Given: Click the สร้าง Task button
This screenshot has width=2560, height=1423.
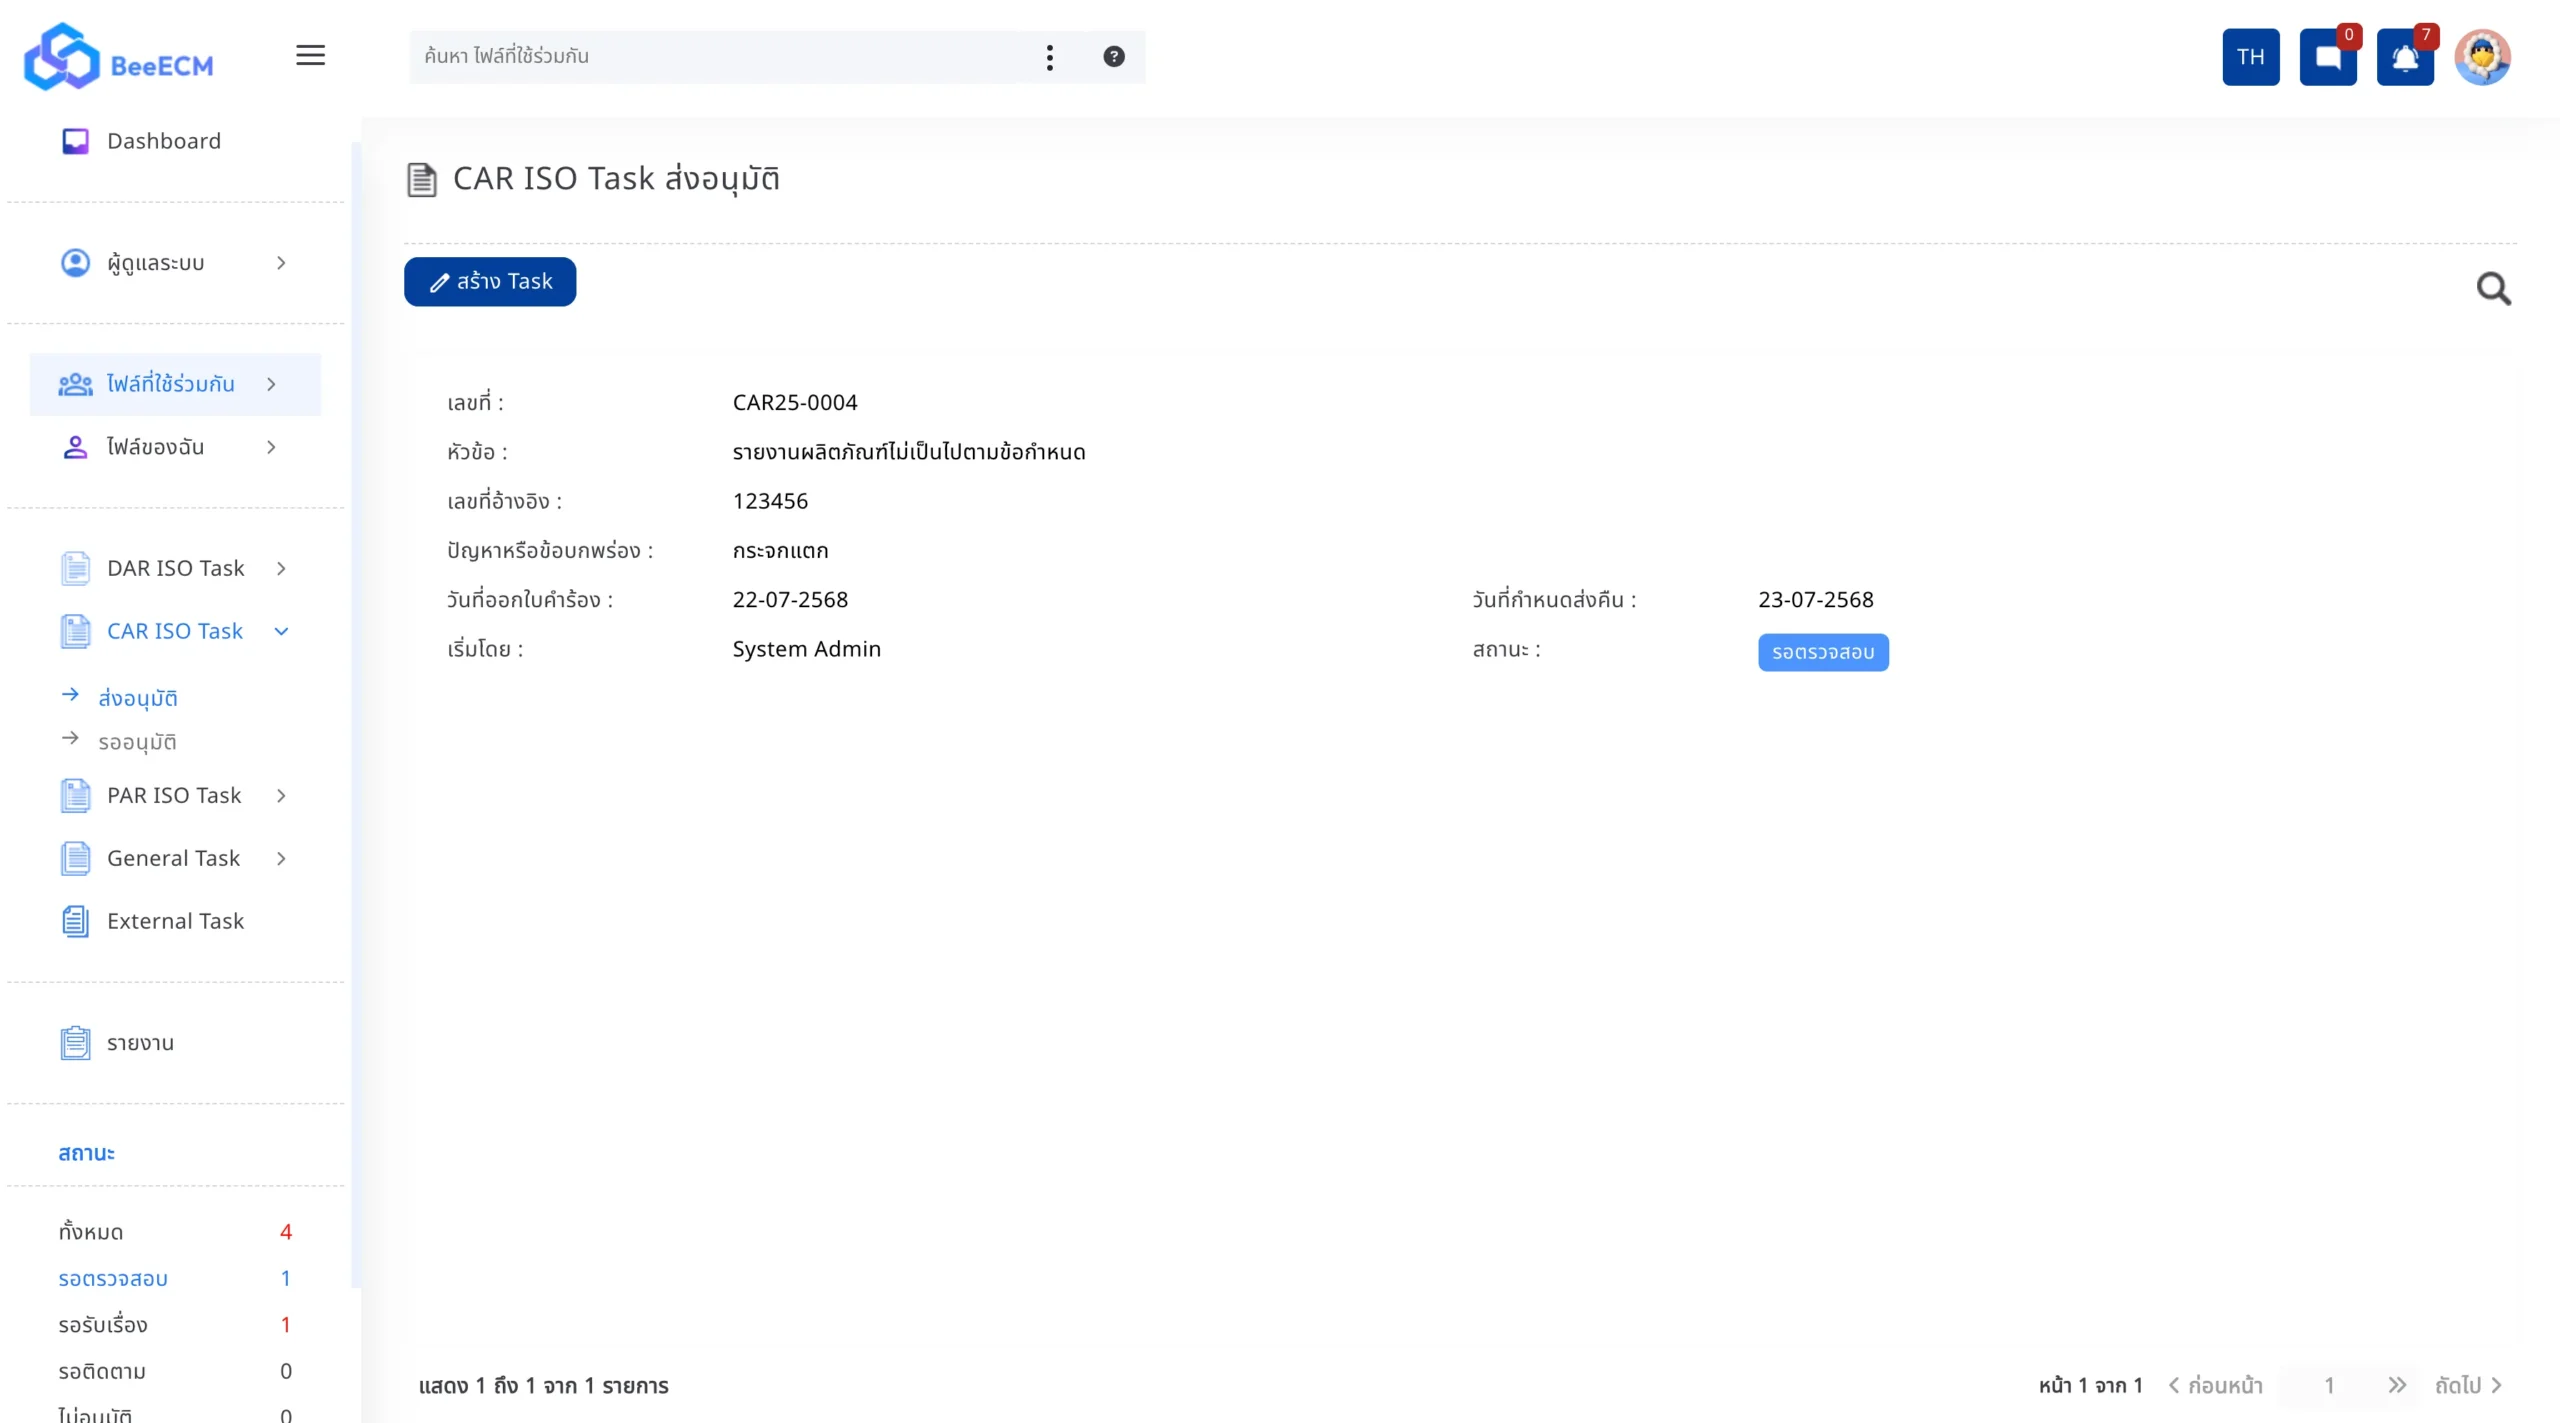Looking at the screenshot, I should 490,282.
